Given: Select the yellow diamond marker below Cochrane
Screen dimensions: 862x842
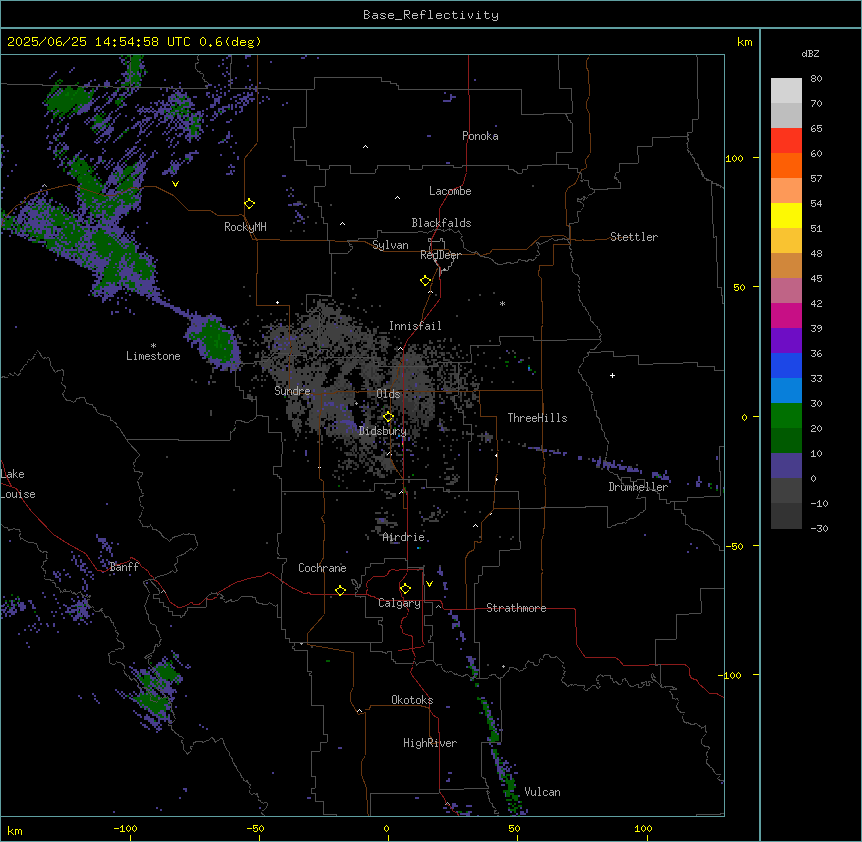Looking at the screenshot, I should point(340,590).
